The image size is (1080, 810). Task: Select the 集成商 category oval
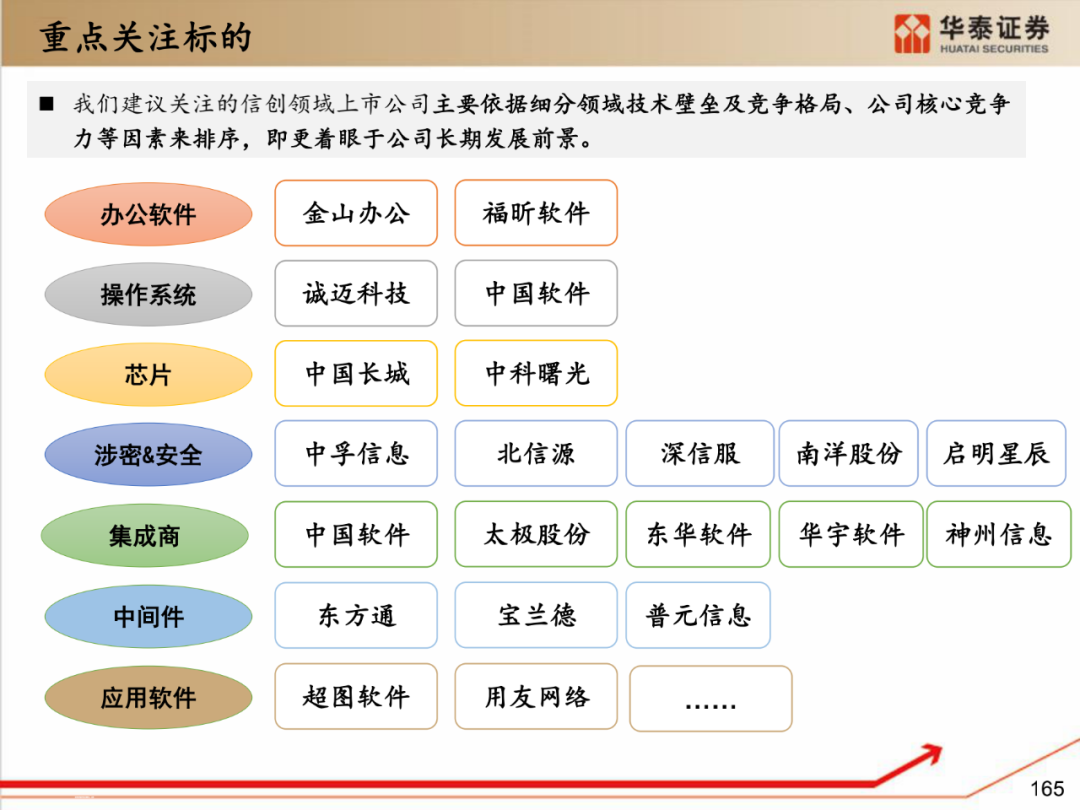click(x=145, y=535)
